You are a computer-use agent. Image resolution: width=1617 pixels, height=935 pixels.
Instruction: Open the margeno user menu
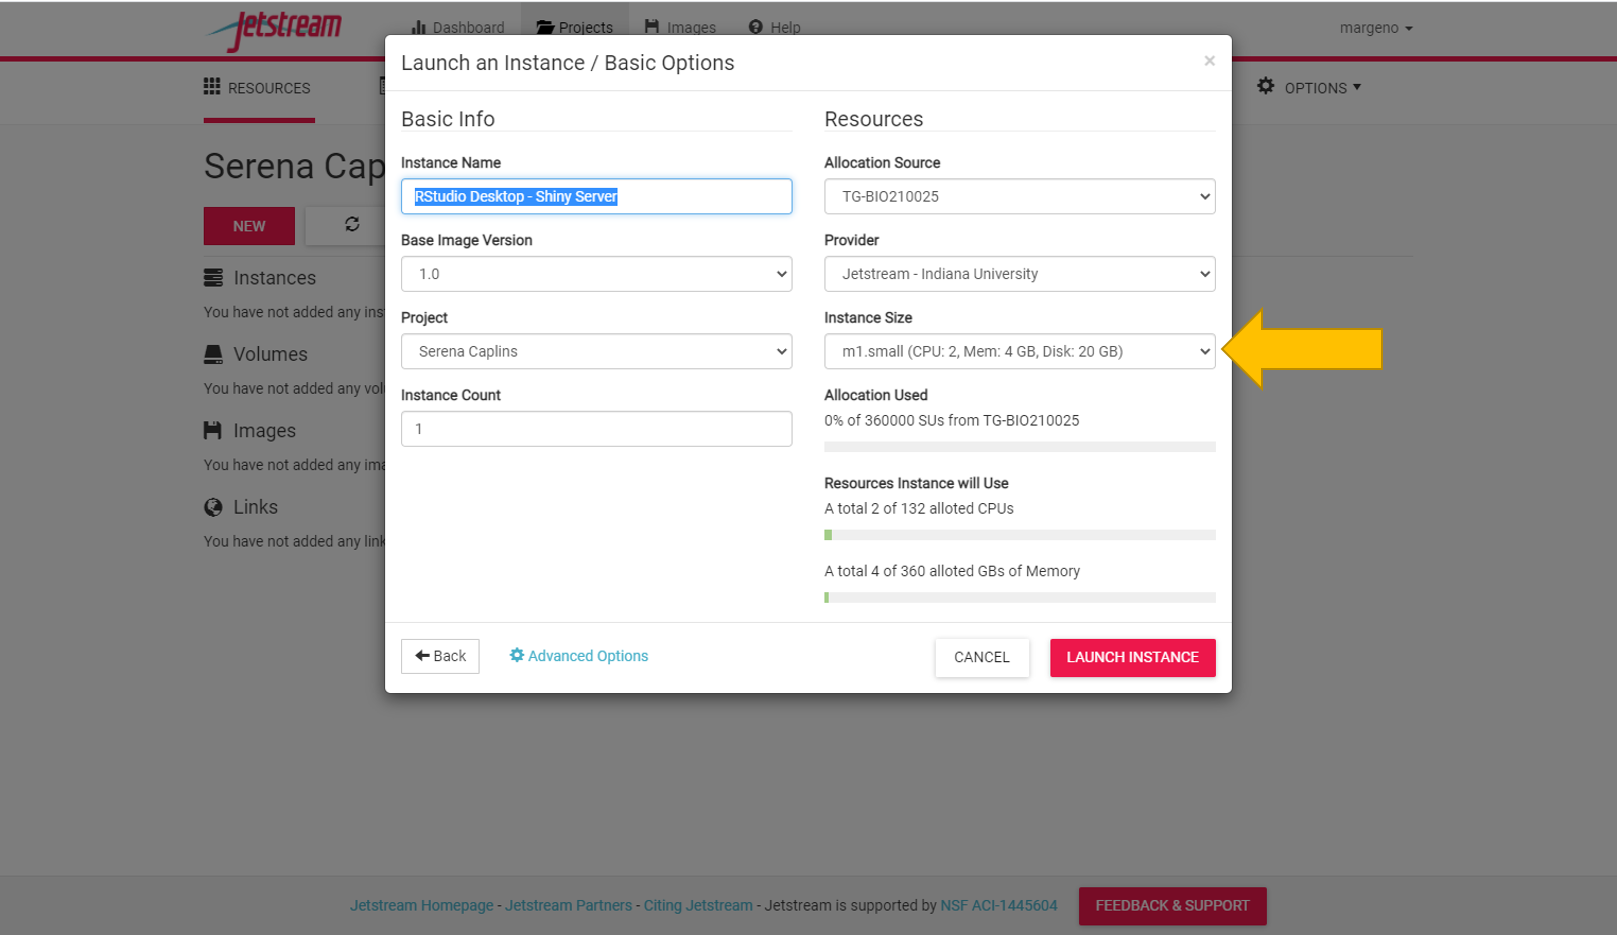1376,28
